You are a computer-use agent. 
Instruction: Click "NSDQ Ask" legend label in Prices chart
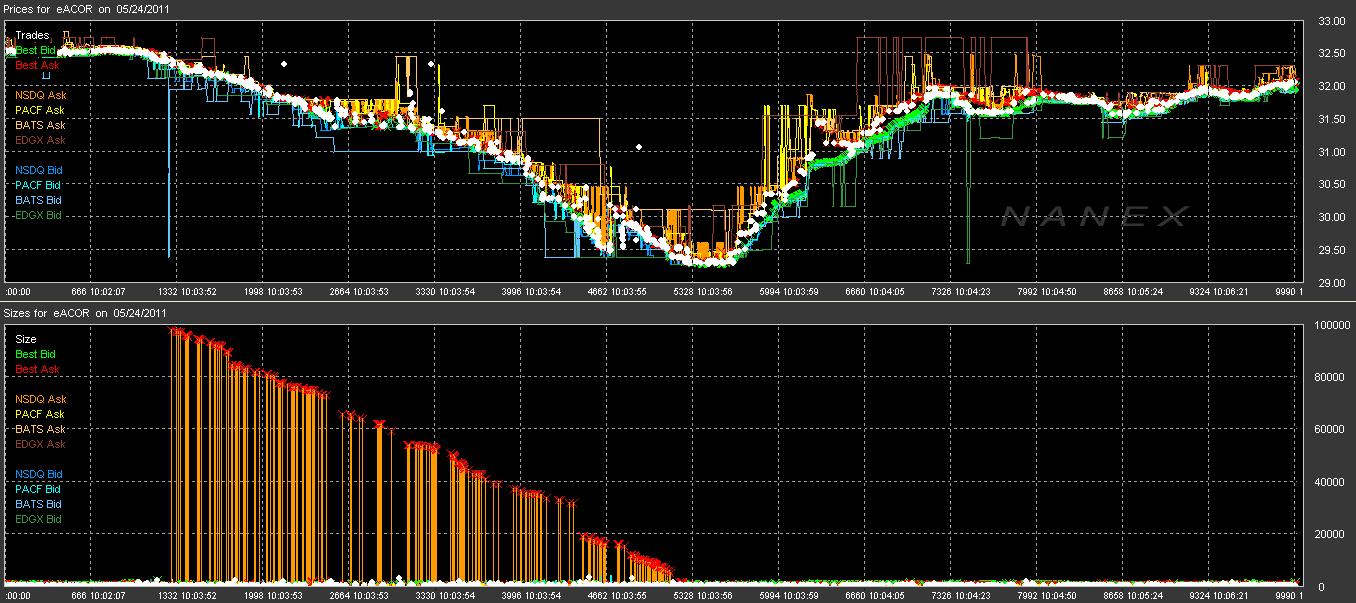point(40,95)
